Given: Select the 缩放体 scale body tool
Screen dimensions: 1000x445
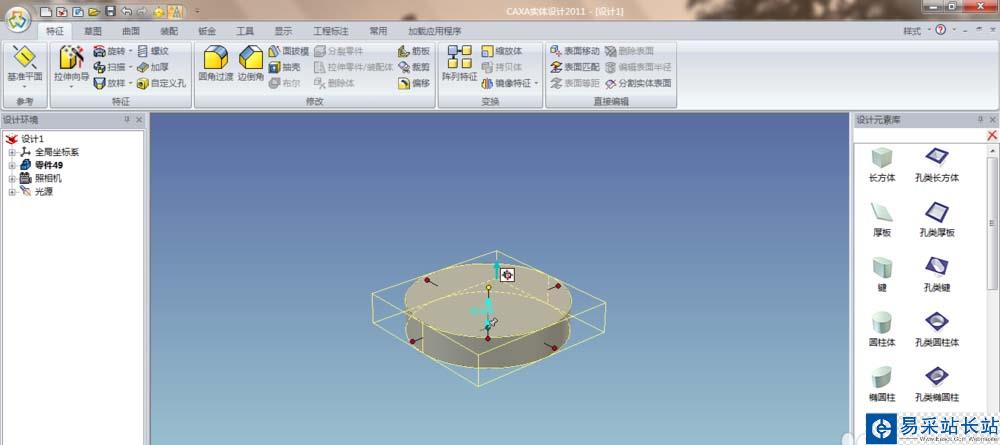Looking at the screenshot, I should coord(502,51).
